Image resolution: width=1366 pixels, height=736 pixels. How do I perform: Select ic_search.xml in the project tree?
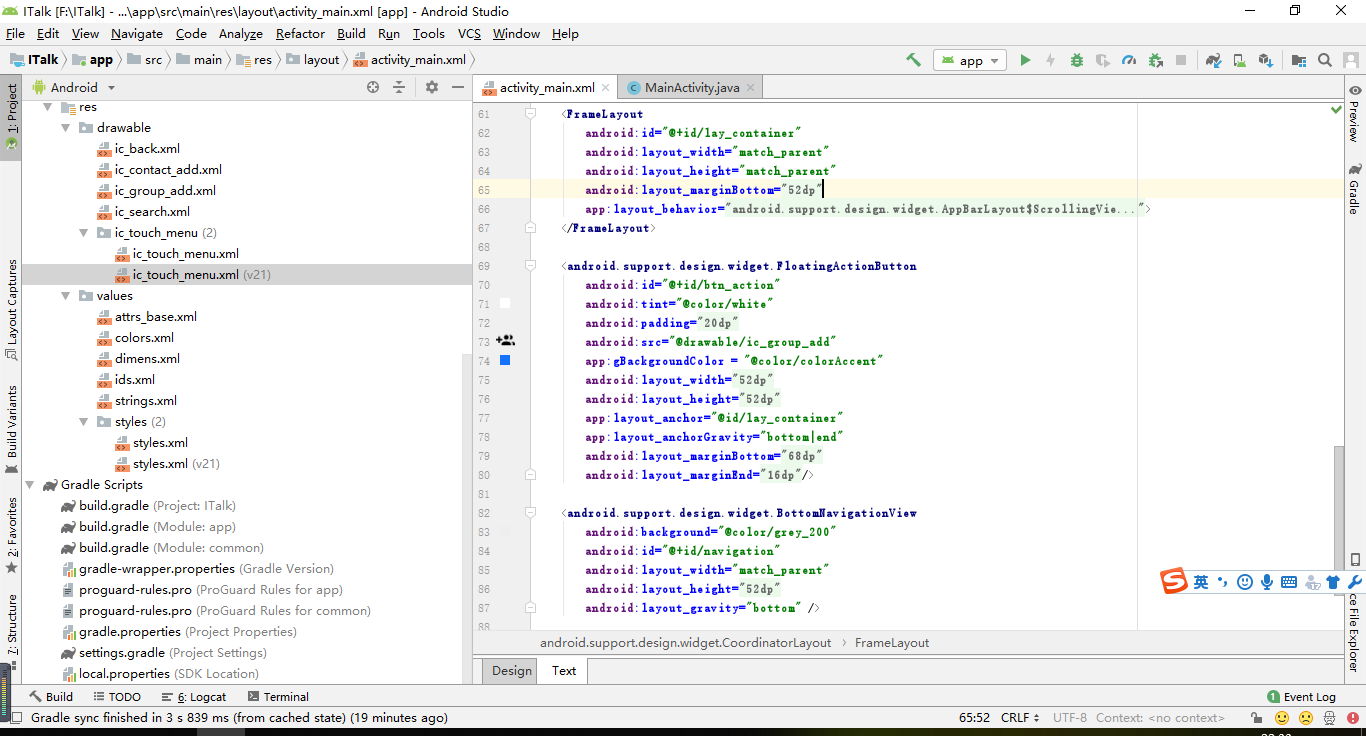pos(152,212)
